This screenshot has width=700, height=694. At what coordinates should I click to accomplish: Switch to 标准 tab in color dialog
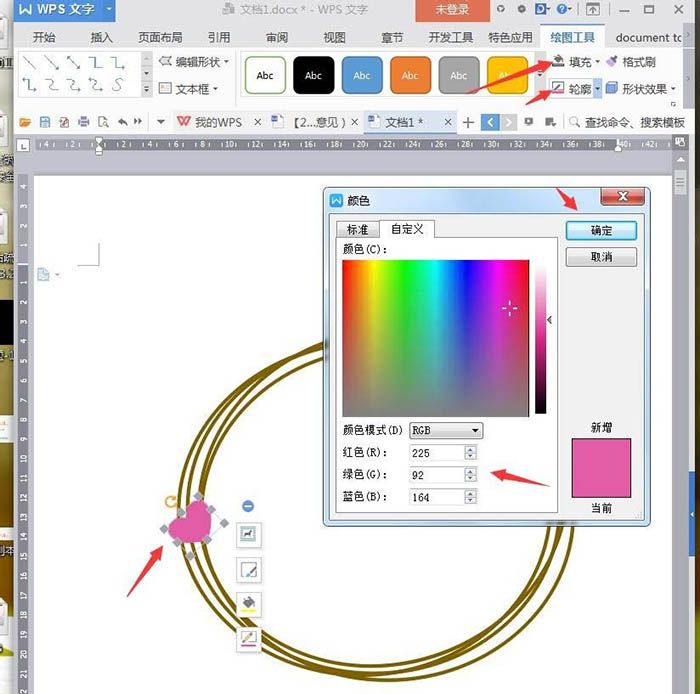click(358, 229)
